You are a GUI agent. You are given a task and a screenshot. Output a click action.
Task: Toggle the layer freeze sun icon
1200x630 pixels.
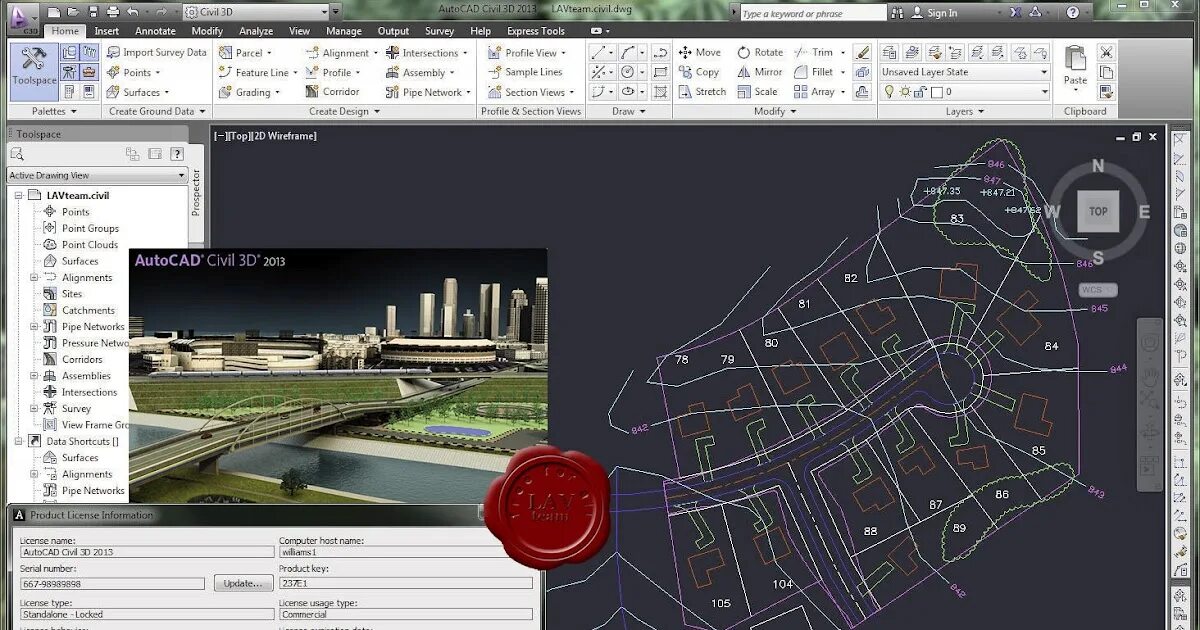click(x=904, y=91)
